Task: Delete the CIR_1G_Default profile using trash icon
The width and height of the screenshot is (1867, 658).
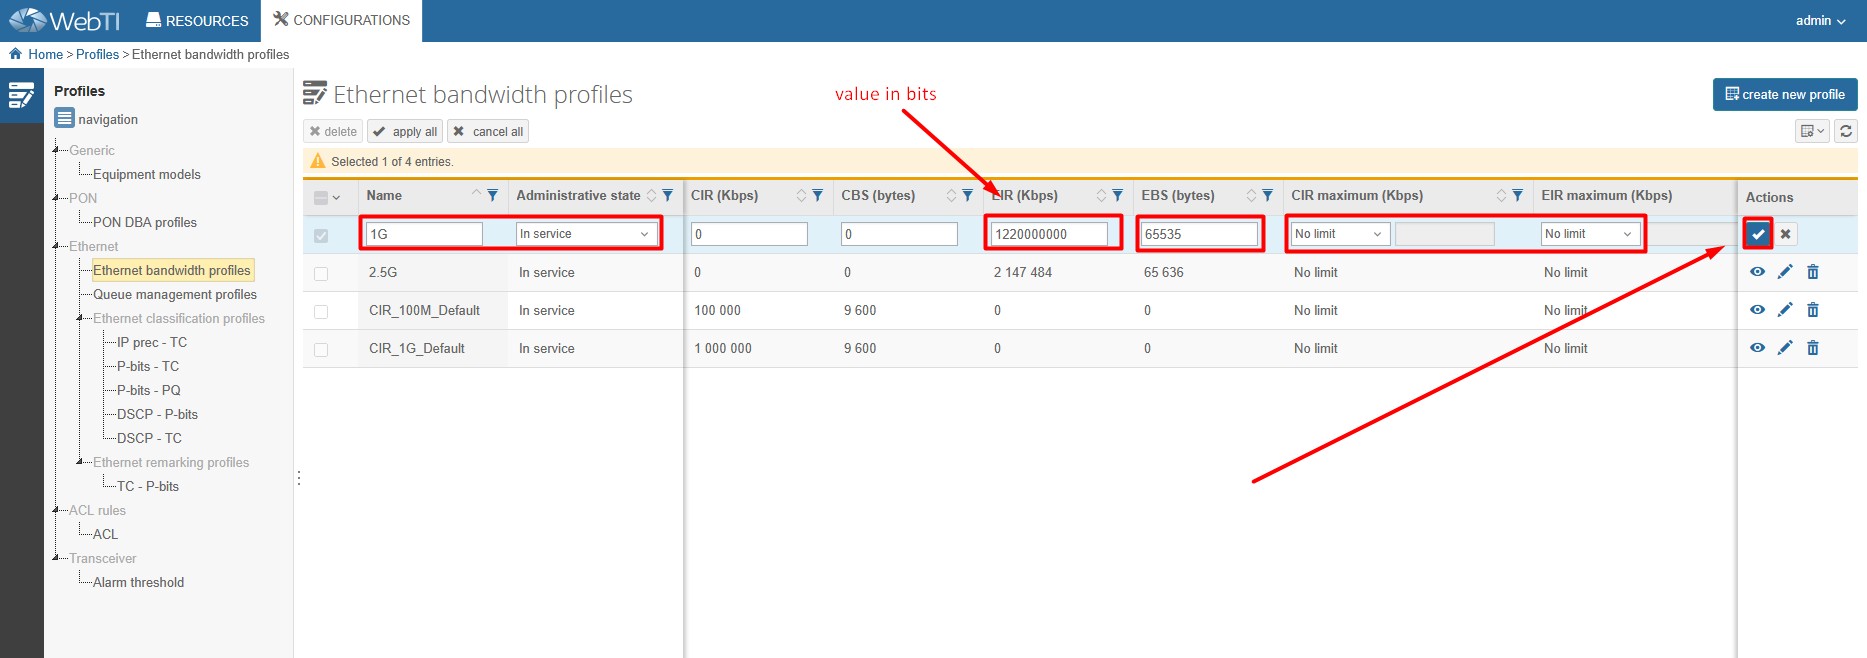Action: pyautogui.click(x=1812, y=348)
